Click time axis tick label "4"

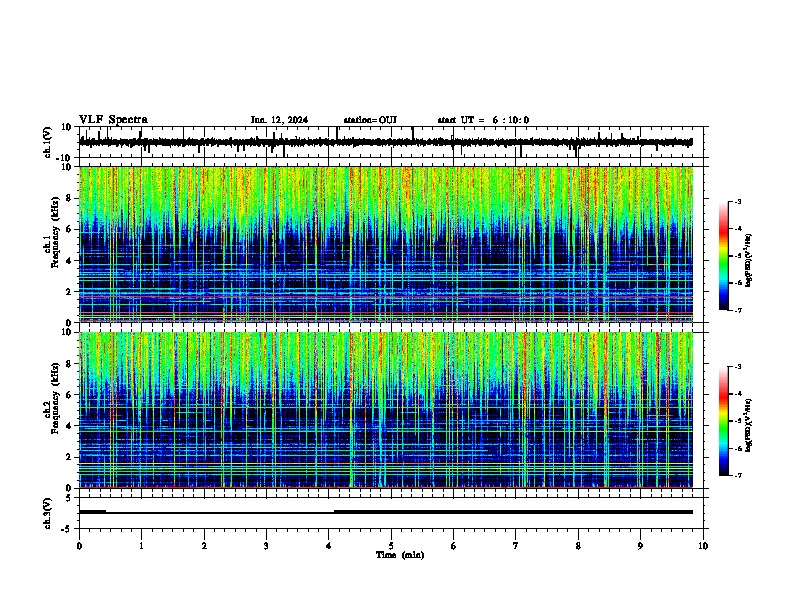coord(329,546)
